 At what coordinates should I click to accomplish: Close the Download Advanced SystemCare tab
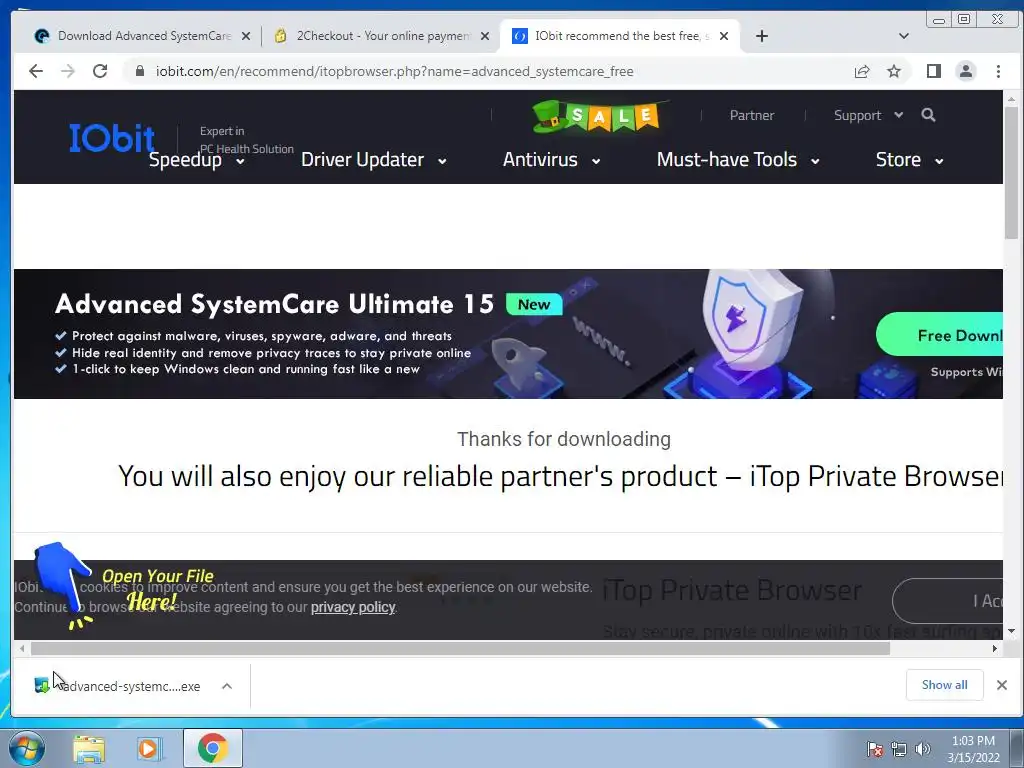click(246, 36)
